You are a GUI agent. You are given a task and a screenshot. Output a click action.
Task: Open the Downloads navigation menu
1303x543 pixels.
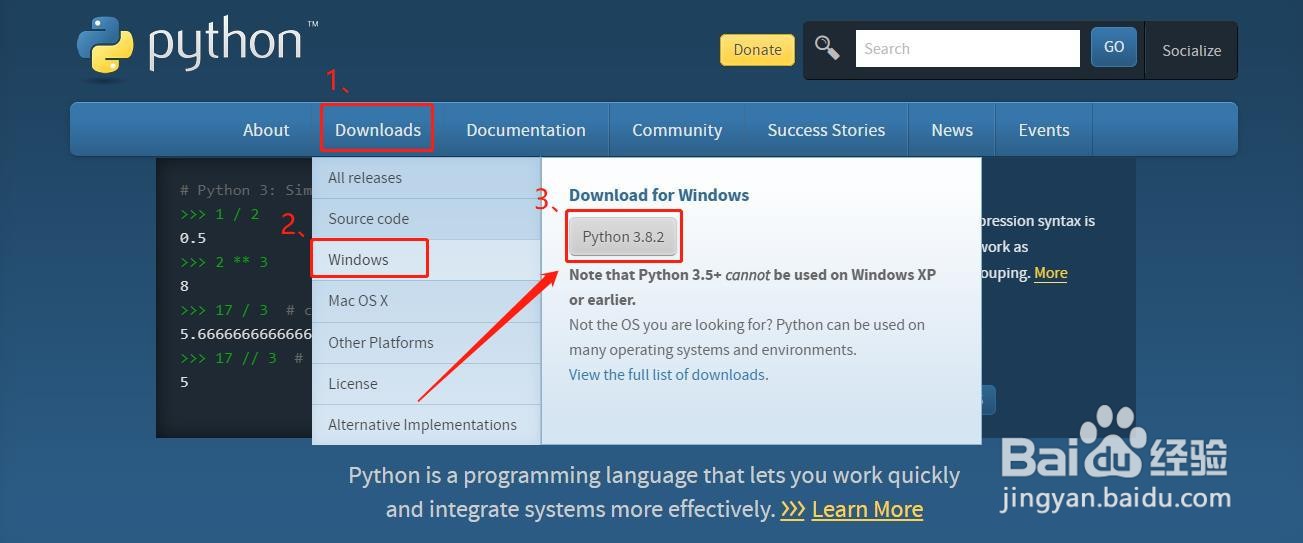[378, 130]
